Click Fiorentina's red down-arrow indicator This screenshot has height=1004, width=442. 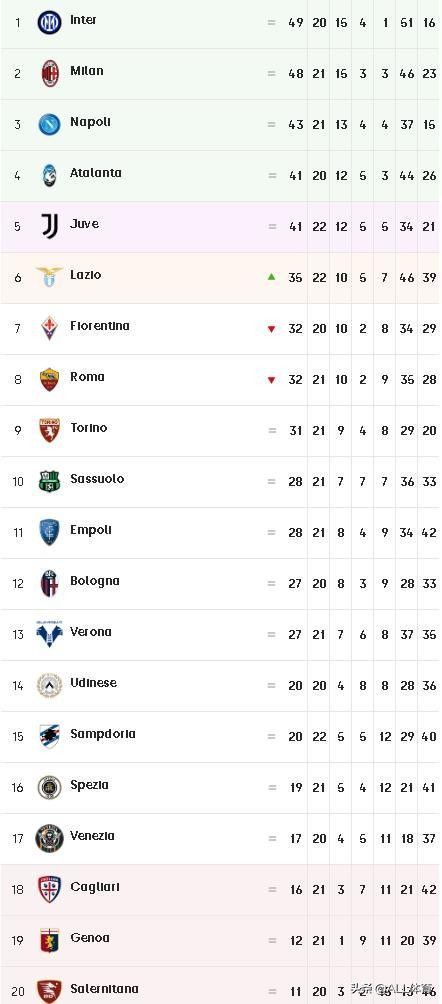(x=272, y=328)
